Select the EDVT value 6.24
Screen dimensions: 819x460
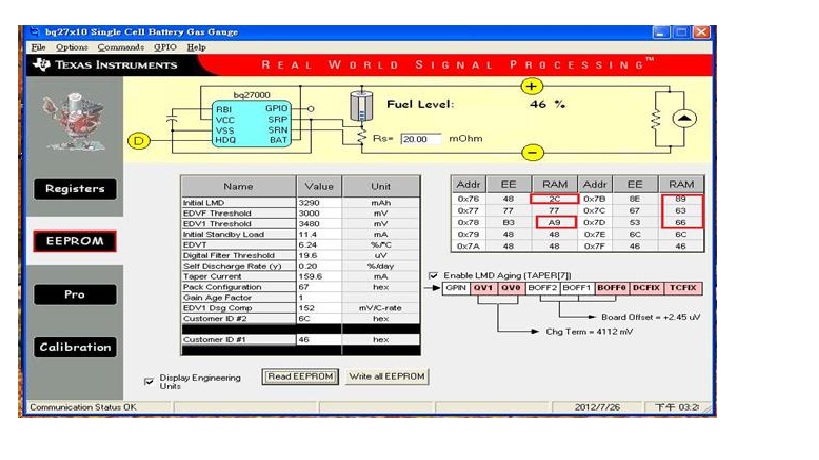pyautogui.click(x=319, y=245)
